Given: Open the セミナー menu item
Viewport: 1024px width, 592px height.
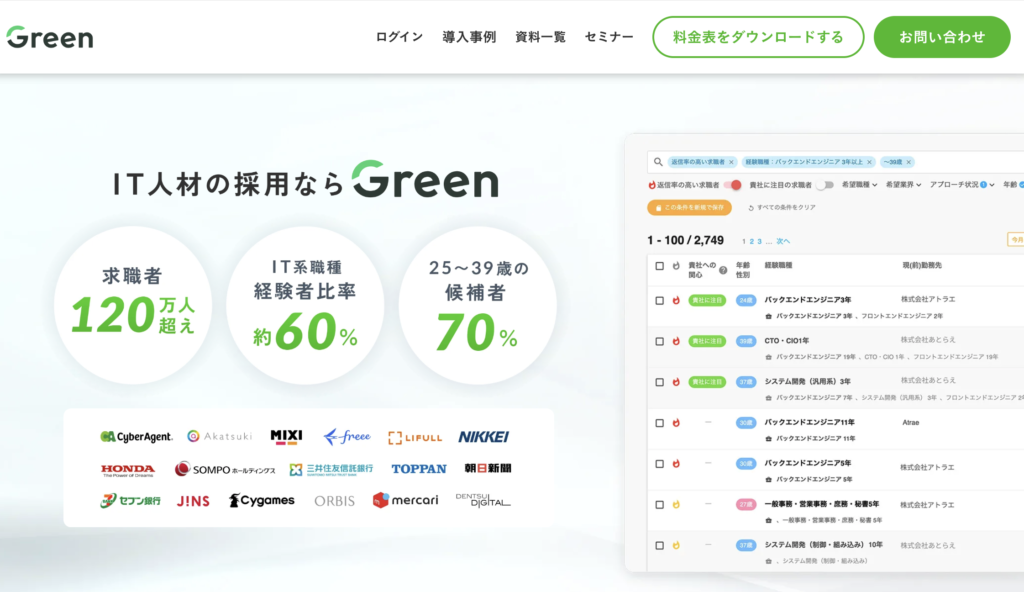Looking at the screenshot, I should (609, 37).
